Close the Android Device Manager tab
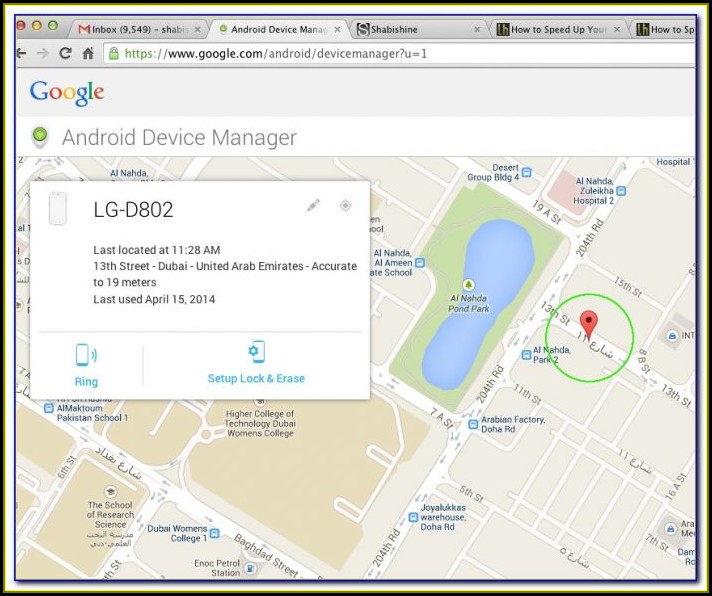Image resolution: width=712 pixels, height=596 pixels. 336,29
